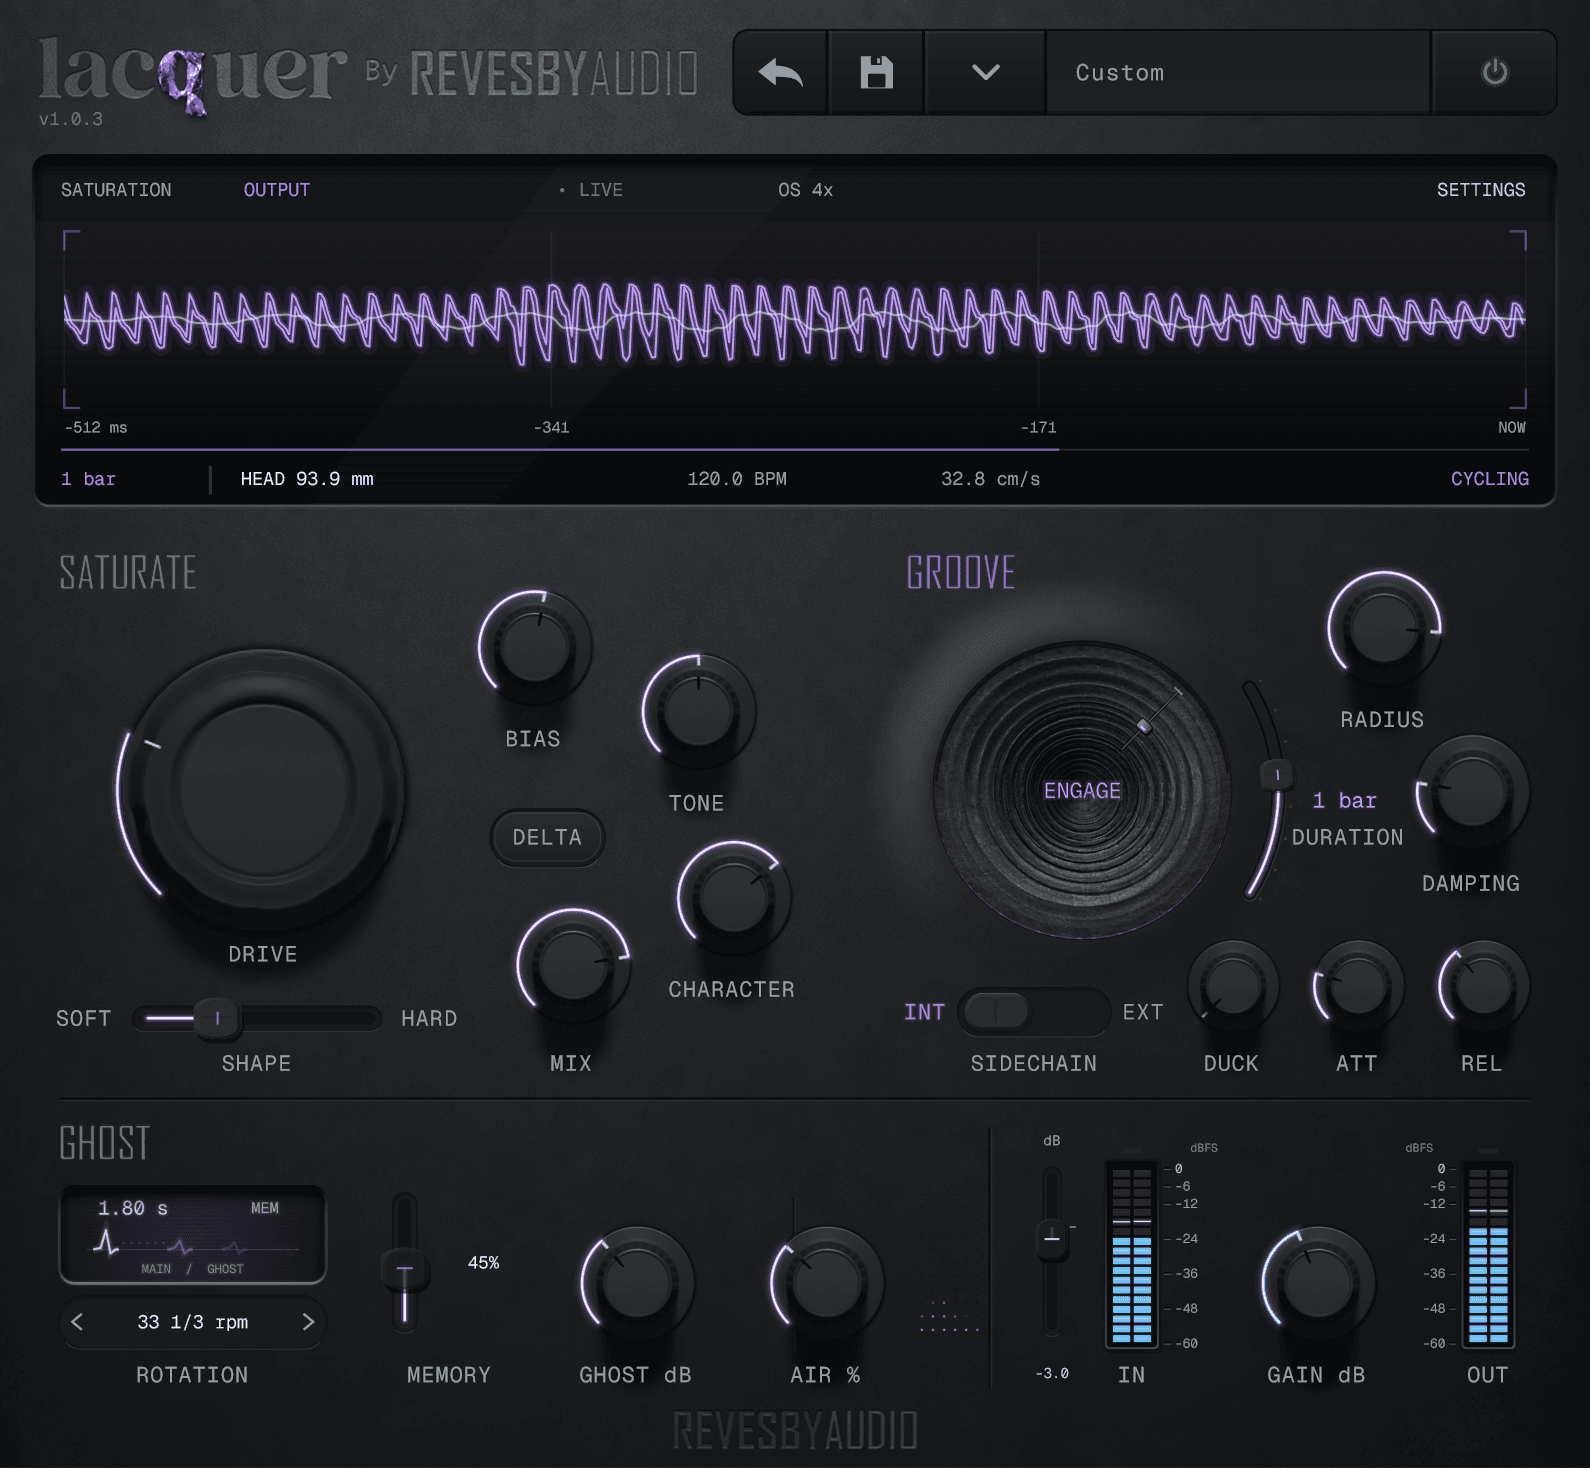The width and height of the screenshot is (1590, 1468).
Task: Select previous rotation speed with left arrow
Action: (78, 1322)
